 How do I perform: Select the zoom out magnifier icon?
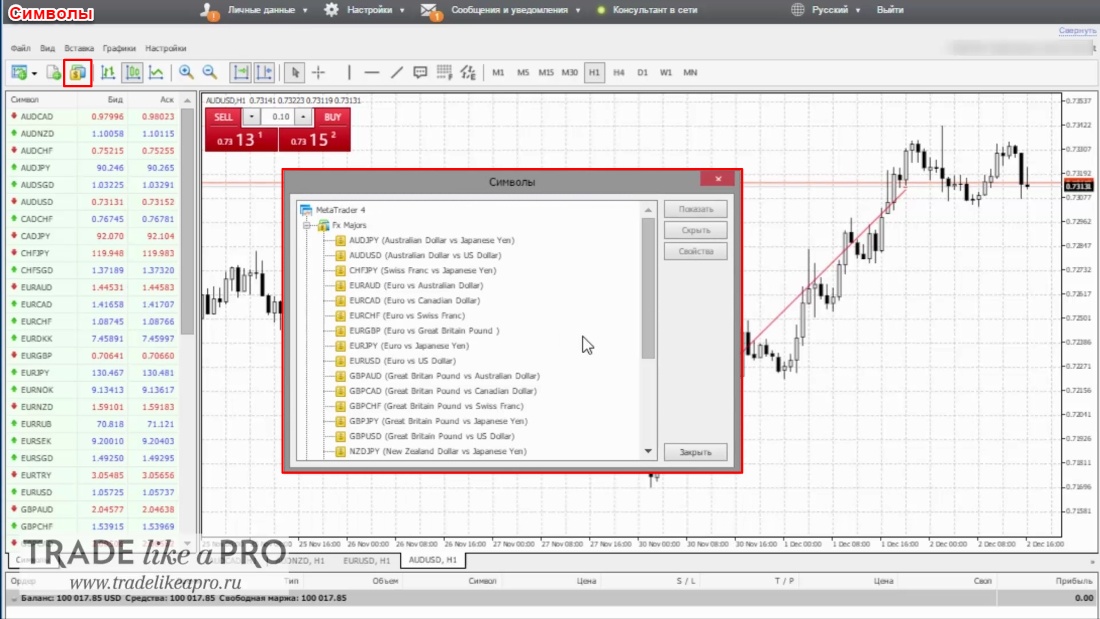click(x=209, y=72)
